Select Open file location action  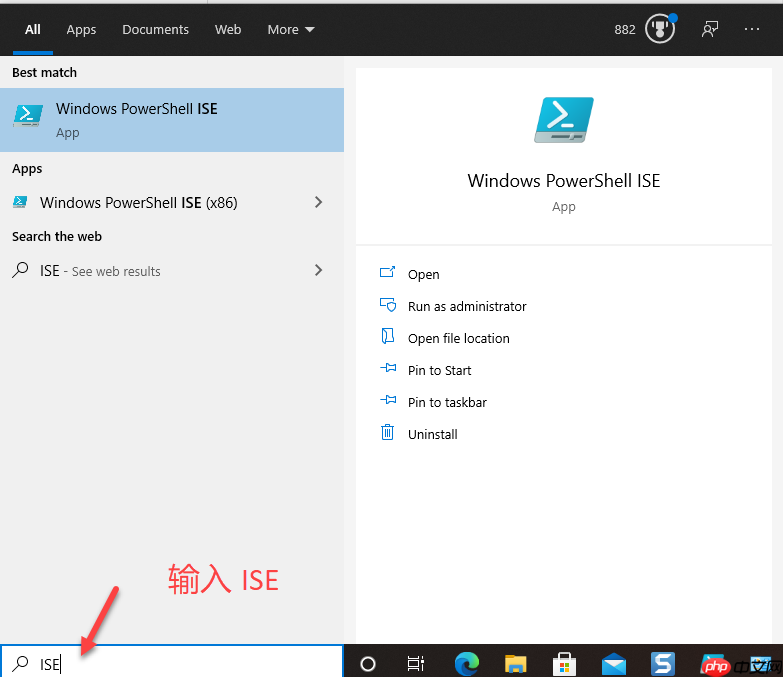[x=458, y=338]
